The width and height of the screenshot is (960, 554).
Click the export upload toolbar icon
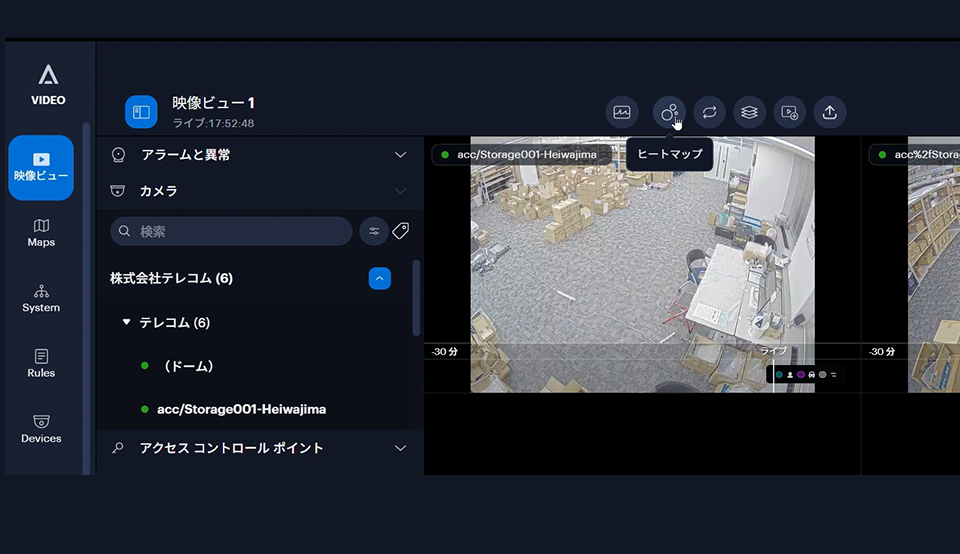[830, 113]
